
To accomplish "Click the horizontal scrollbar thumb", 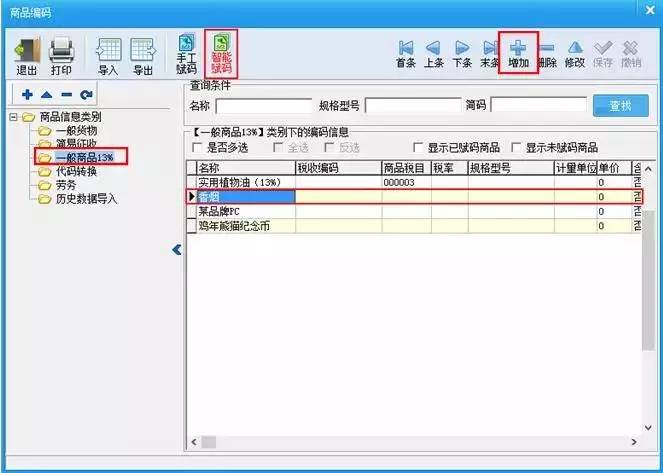I will point(208,442).
